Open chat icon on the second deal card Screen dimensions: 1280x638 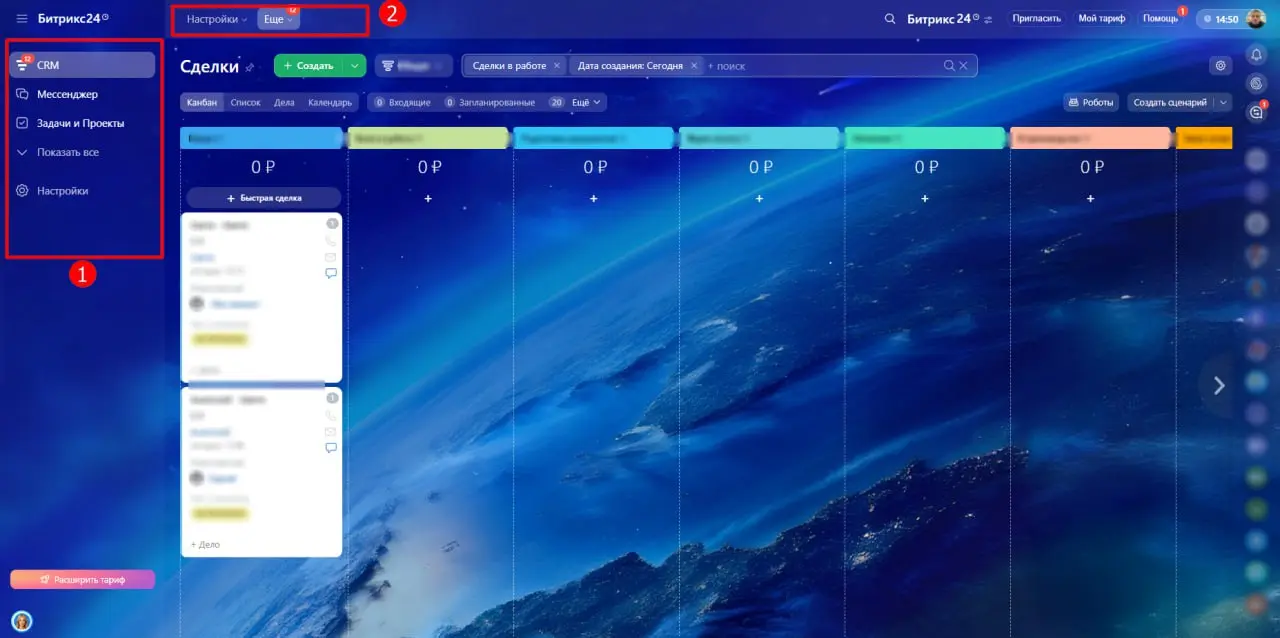(x=331, y=447)
